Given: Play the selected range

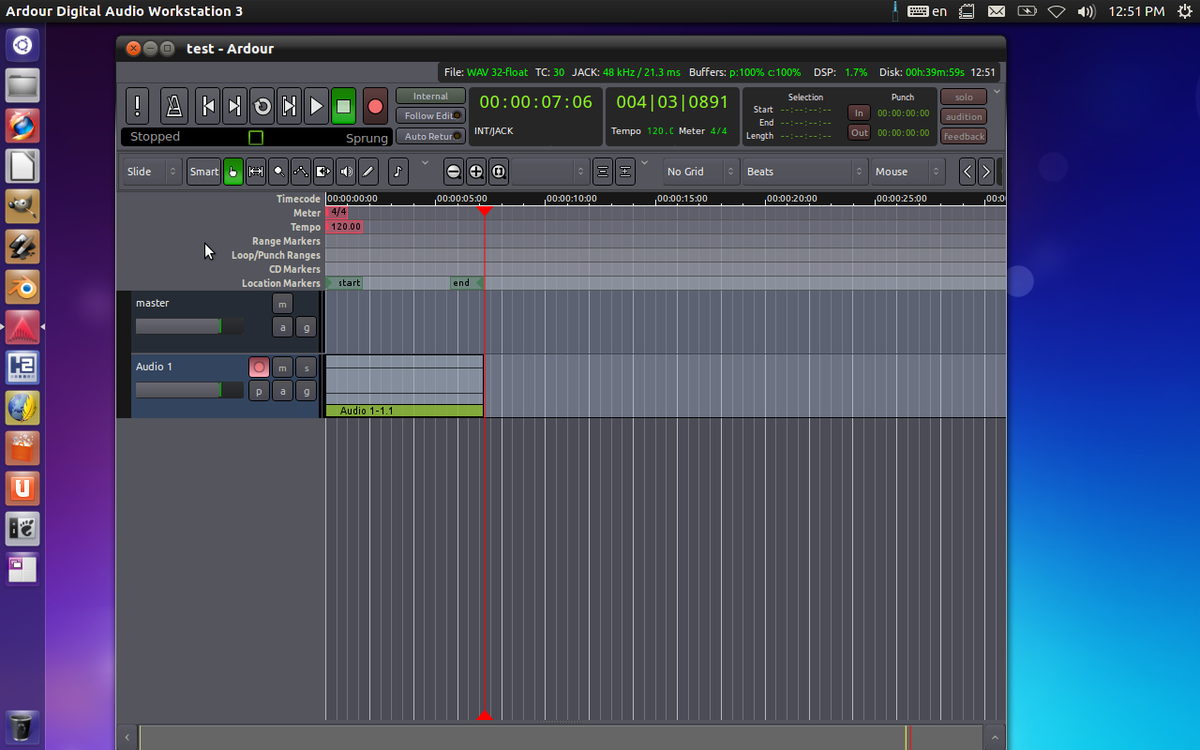Looking at the screenshot, I should (x=288, y=105).
